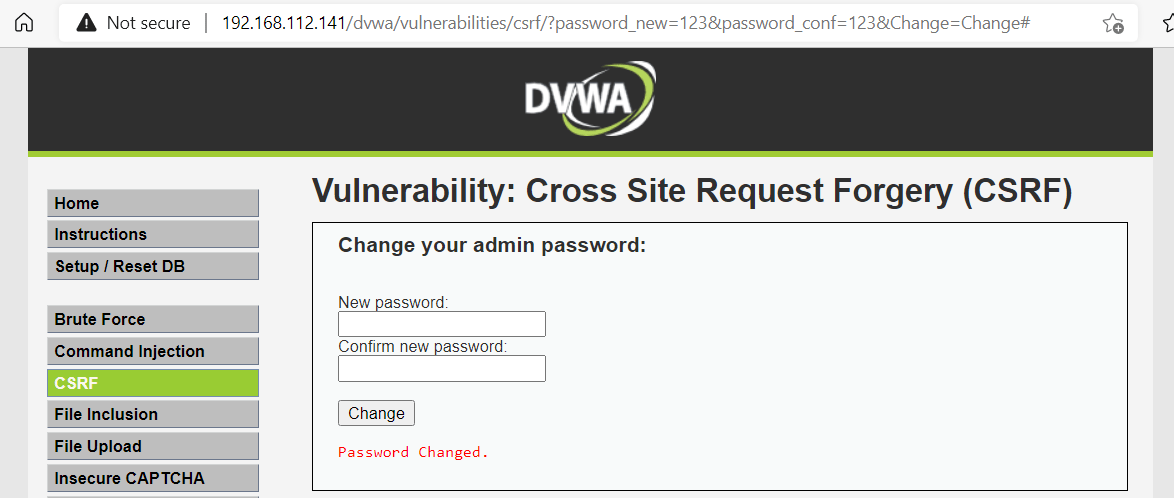The width and height of the screenshot is (1174, 498).
Task: Click the DVWA logo in header
Action: pyautogui.click(x=590, y=98)
